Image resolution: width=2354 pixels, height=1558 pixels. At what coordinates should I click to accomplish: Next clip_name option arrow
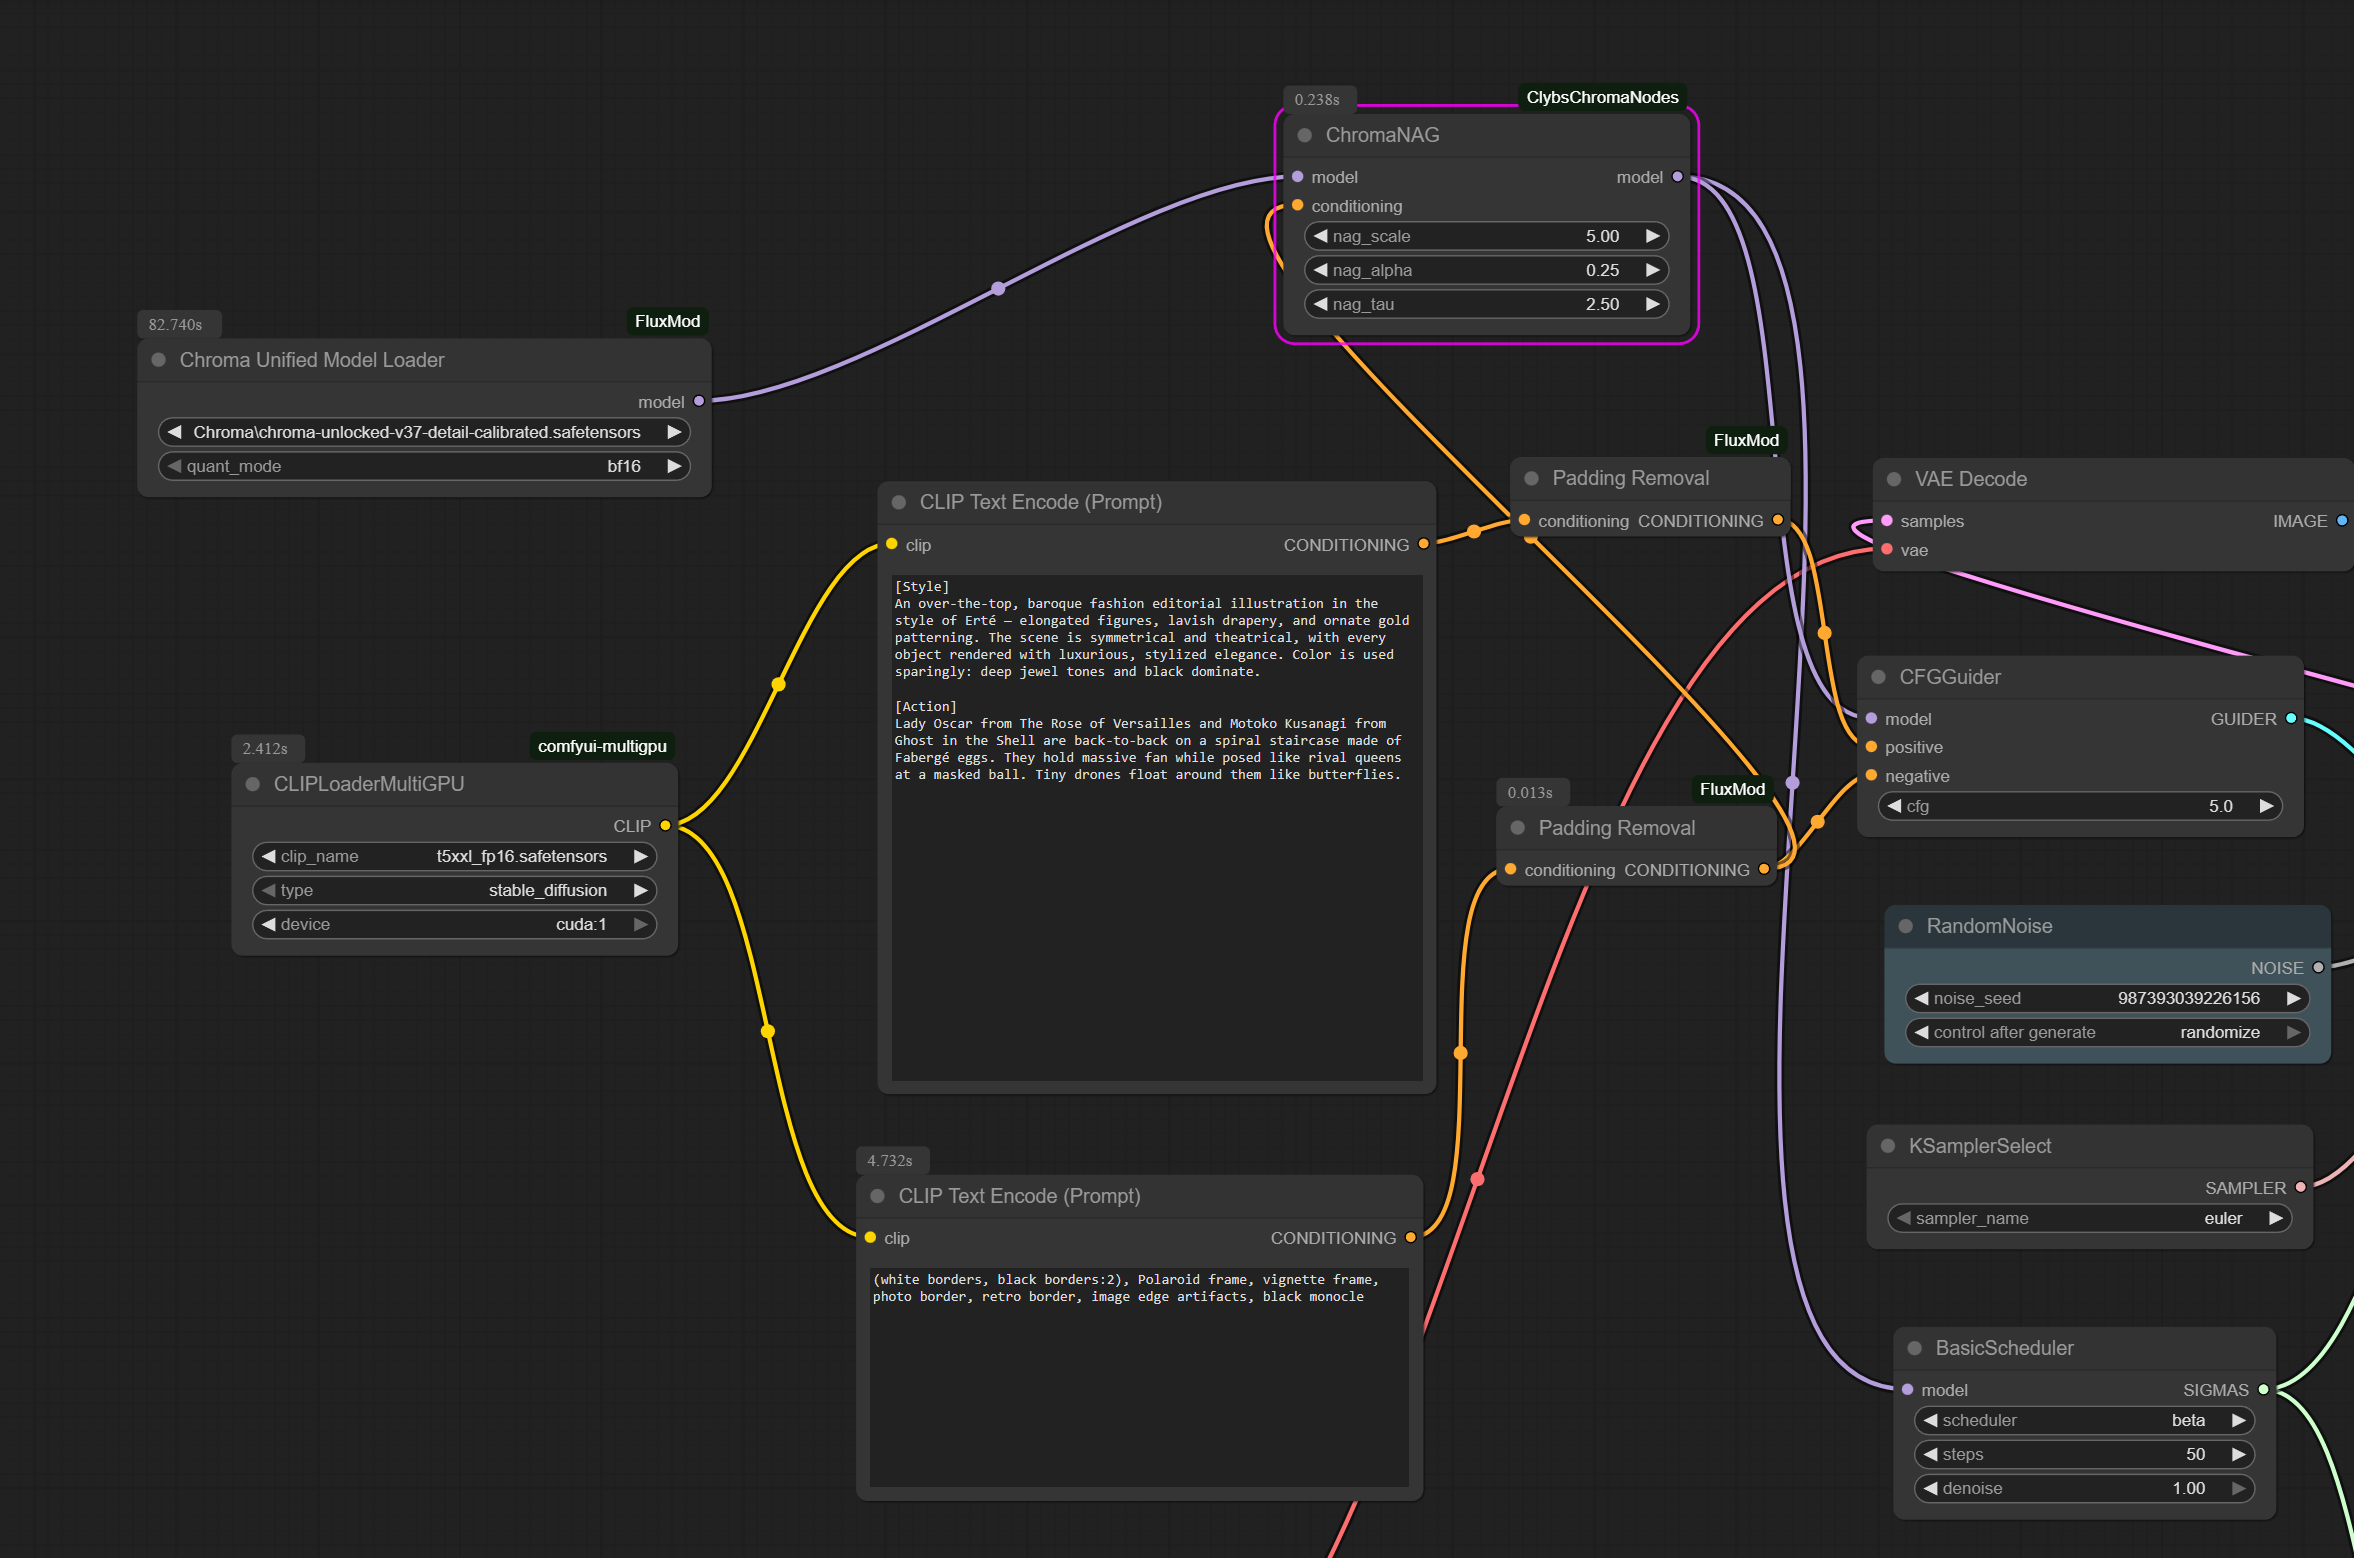(640, 856)
